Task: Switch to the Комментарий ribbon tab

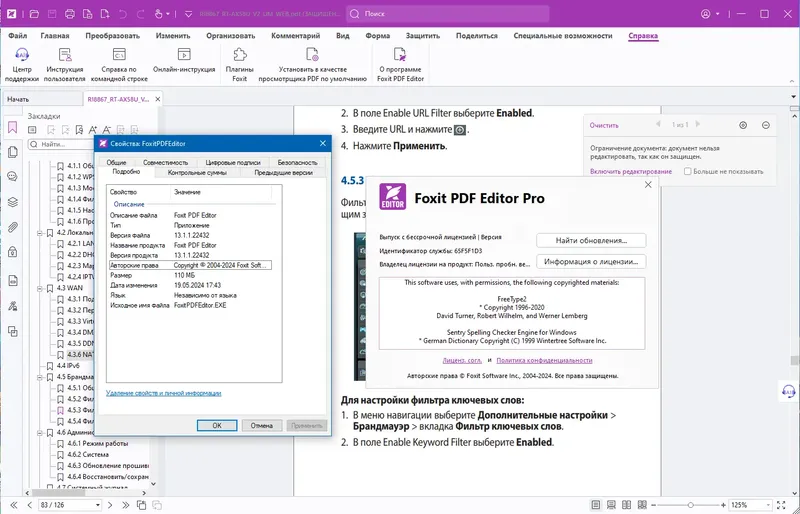Action: (295, 36)
